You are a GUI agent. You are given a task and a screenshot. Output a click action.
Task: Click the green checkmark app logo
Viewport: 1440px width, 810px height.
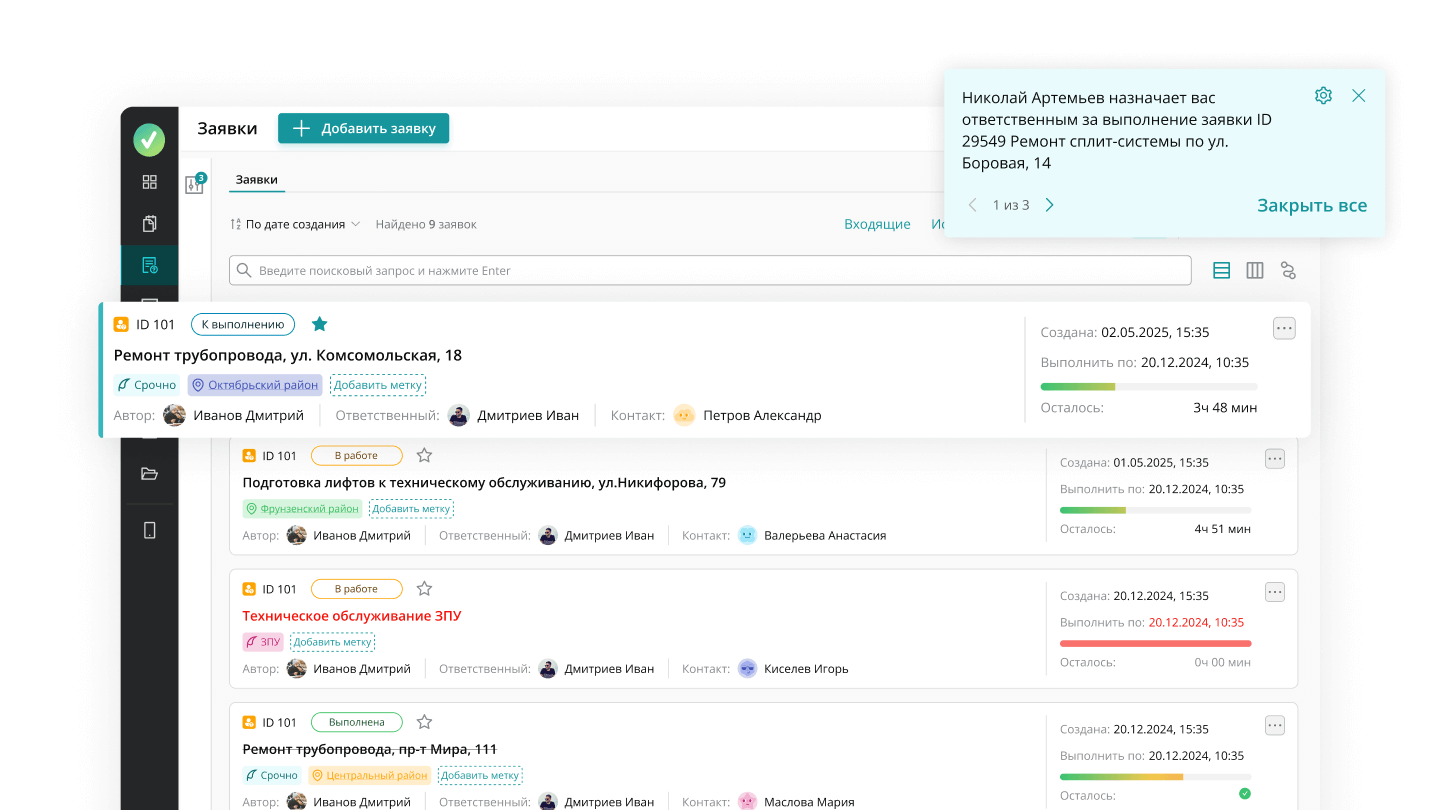click(149, 139)
